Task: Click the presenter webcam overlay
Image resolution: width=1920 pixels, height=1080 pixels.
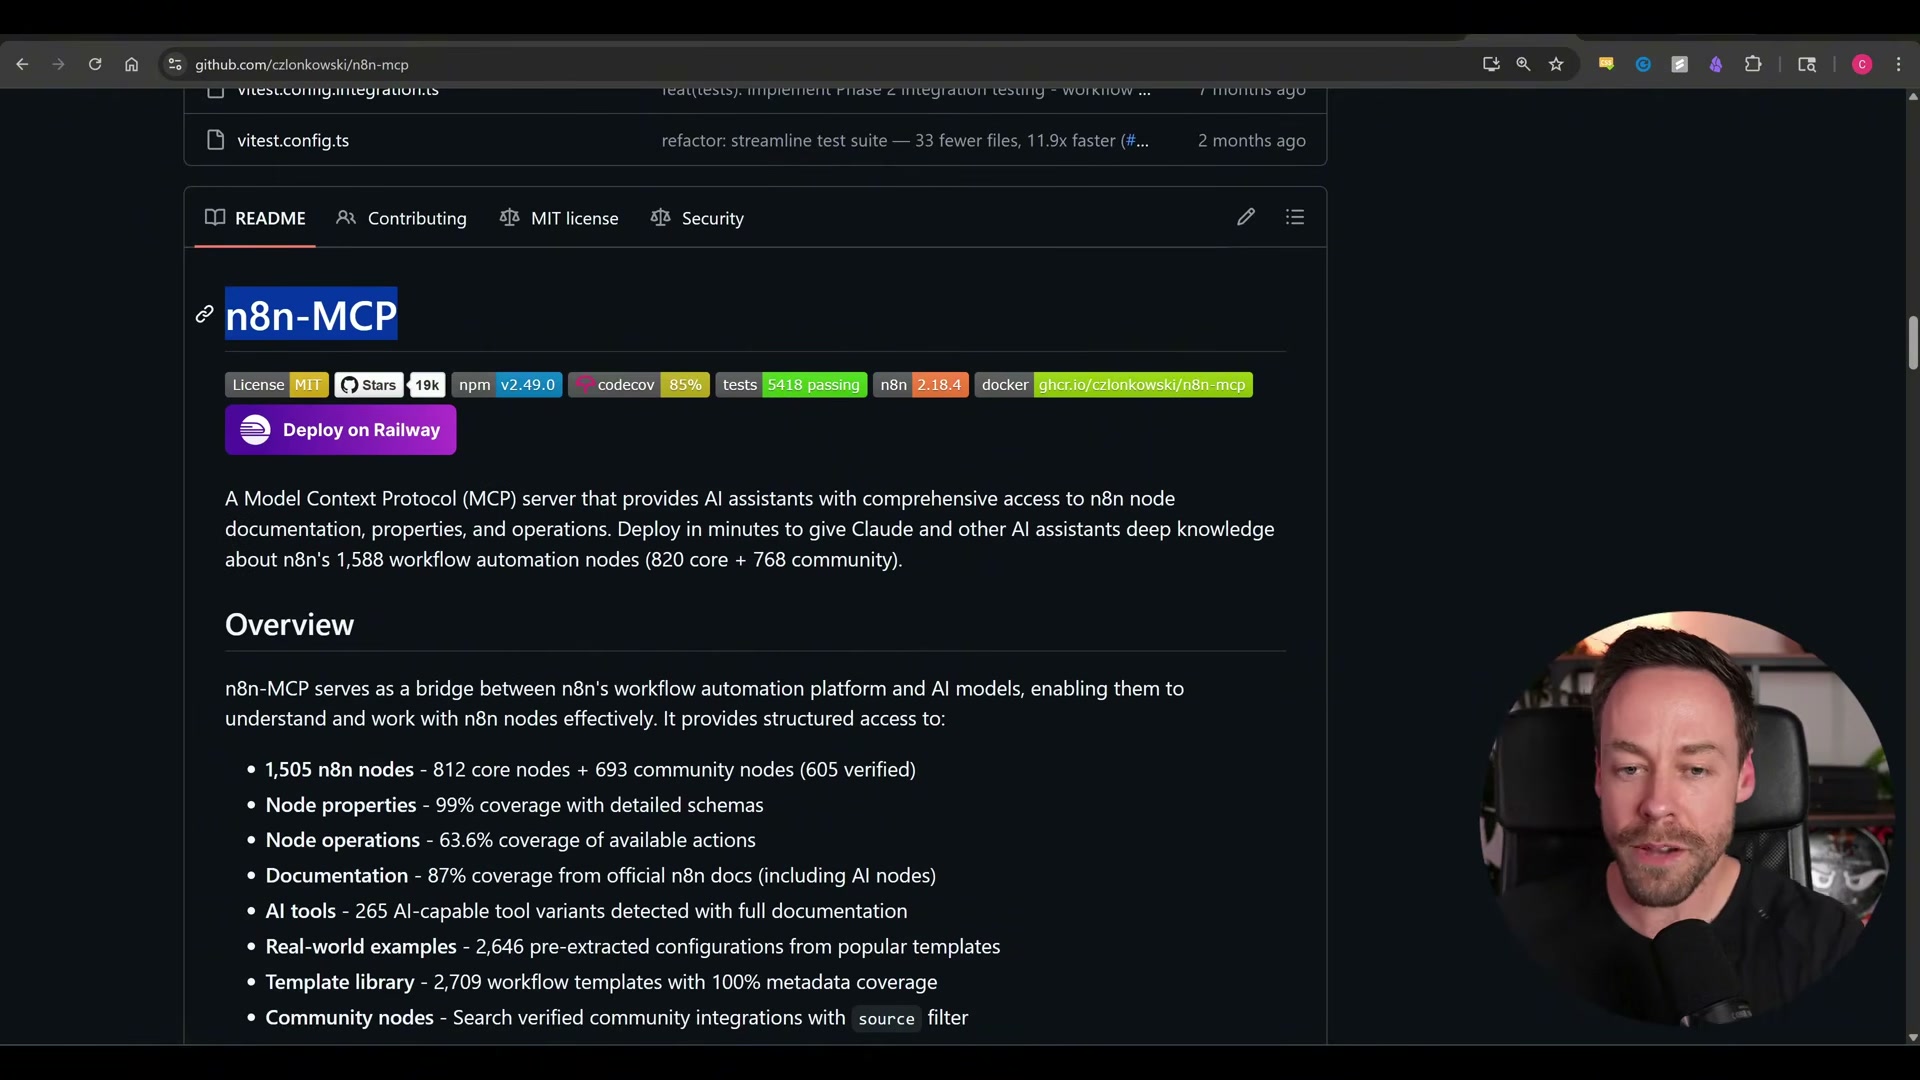Action: [x=1685, y=818]
